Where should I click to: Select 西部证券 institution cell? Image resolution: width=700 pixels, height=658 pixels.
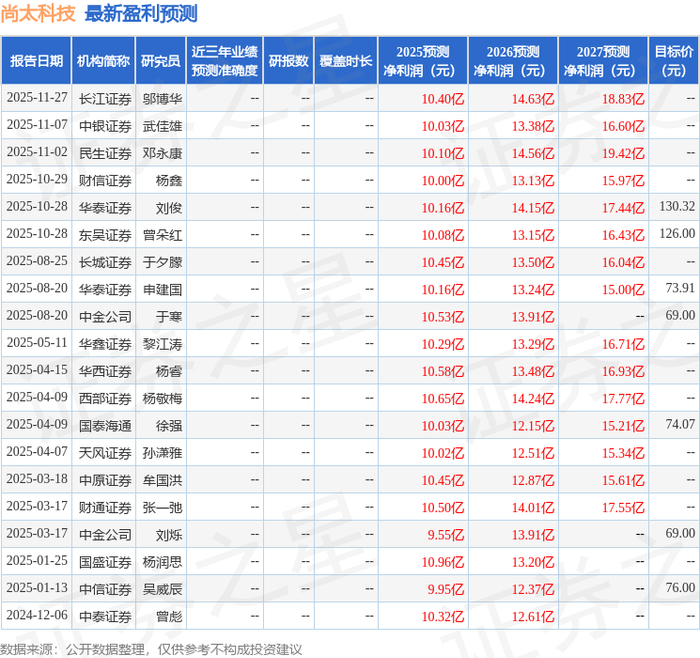coord(105,398)
